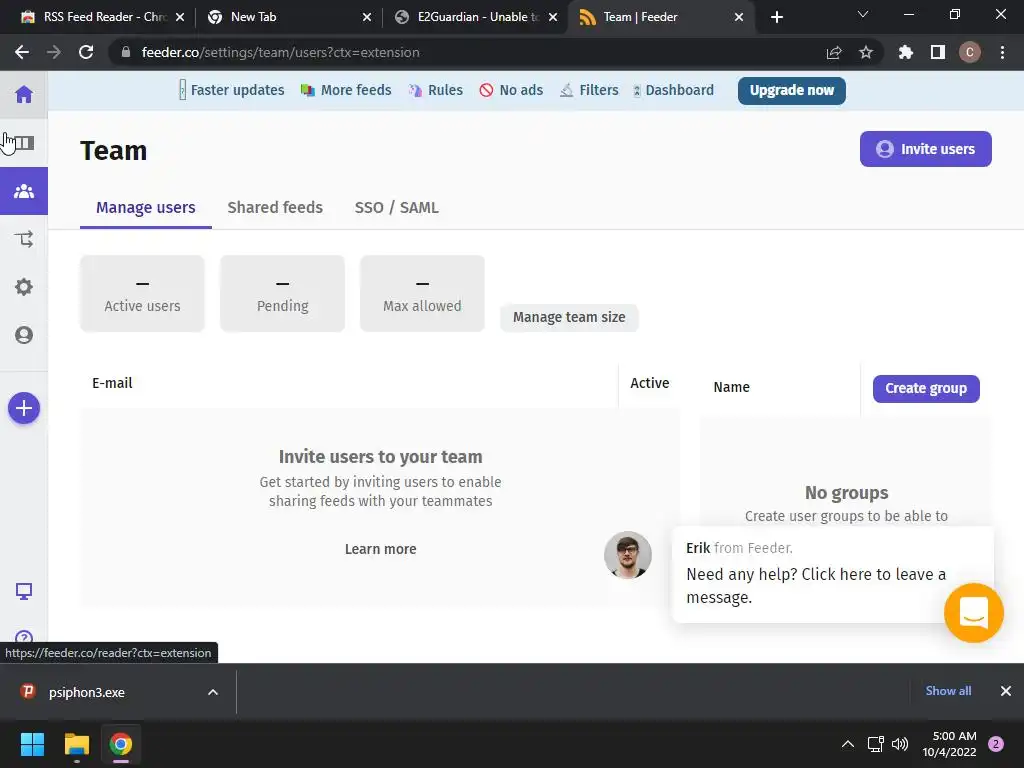Open the Windows Start menu
Viewport: 1024px width, 768px height.
(32, 744)
